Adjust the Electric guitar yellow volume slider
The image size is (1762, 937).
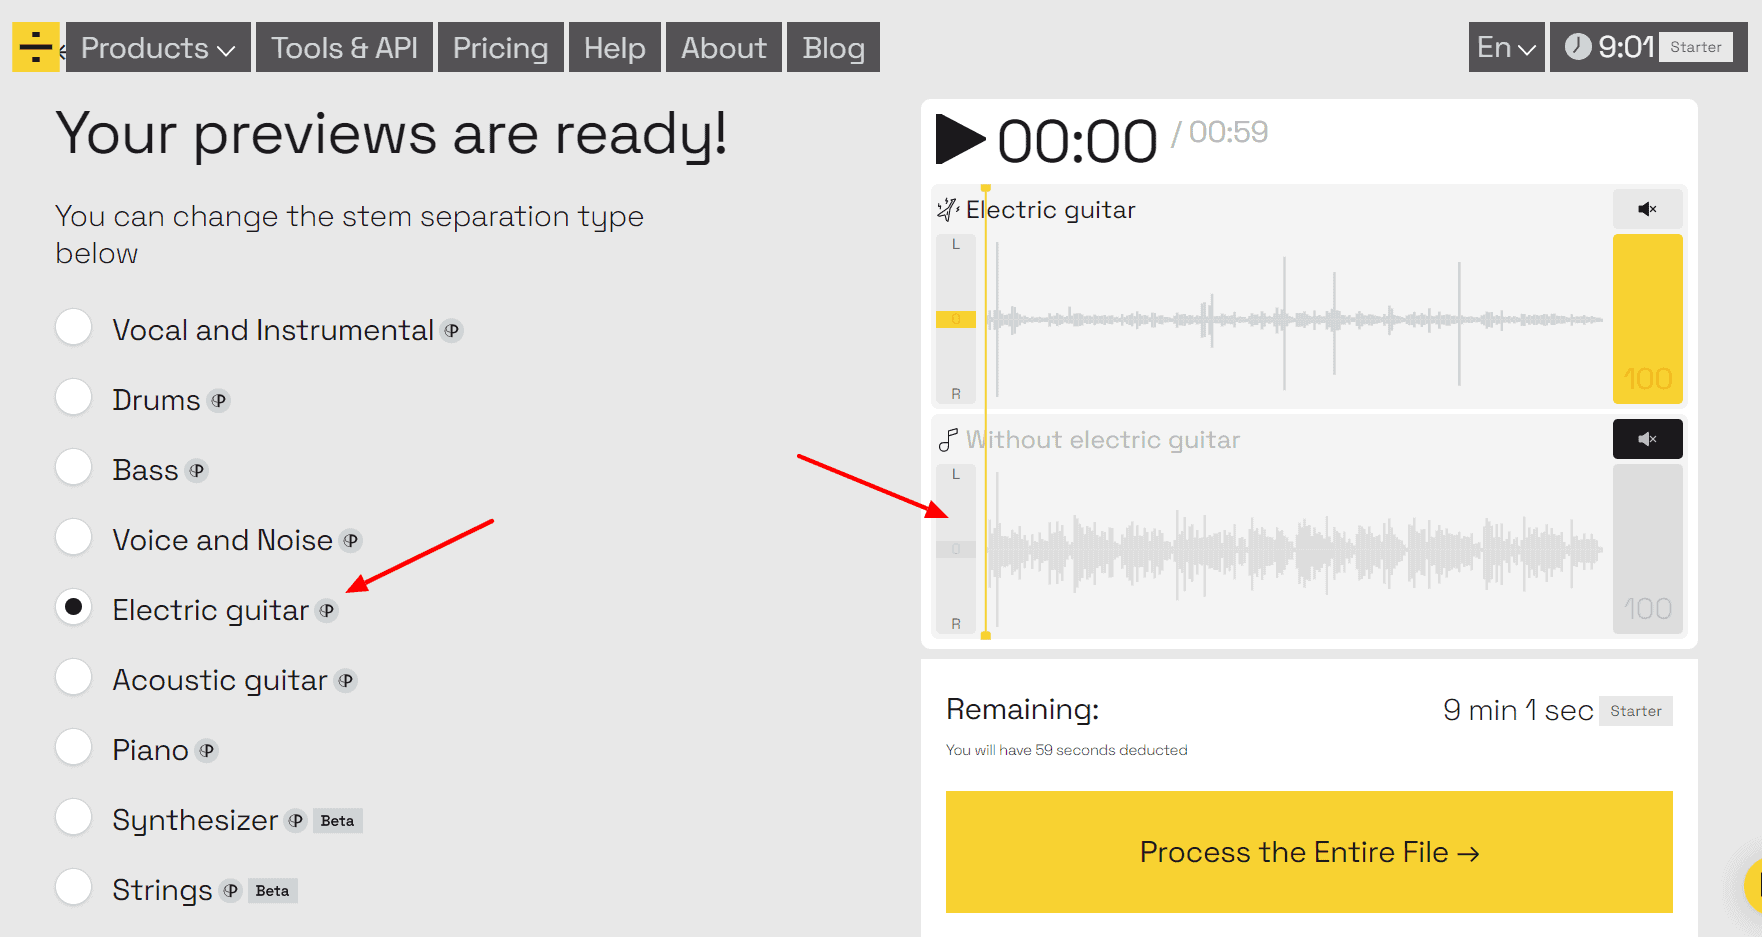point(1647,319)
